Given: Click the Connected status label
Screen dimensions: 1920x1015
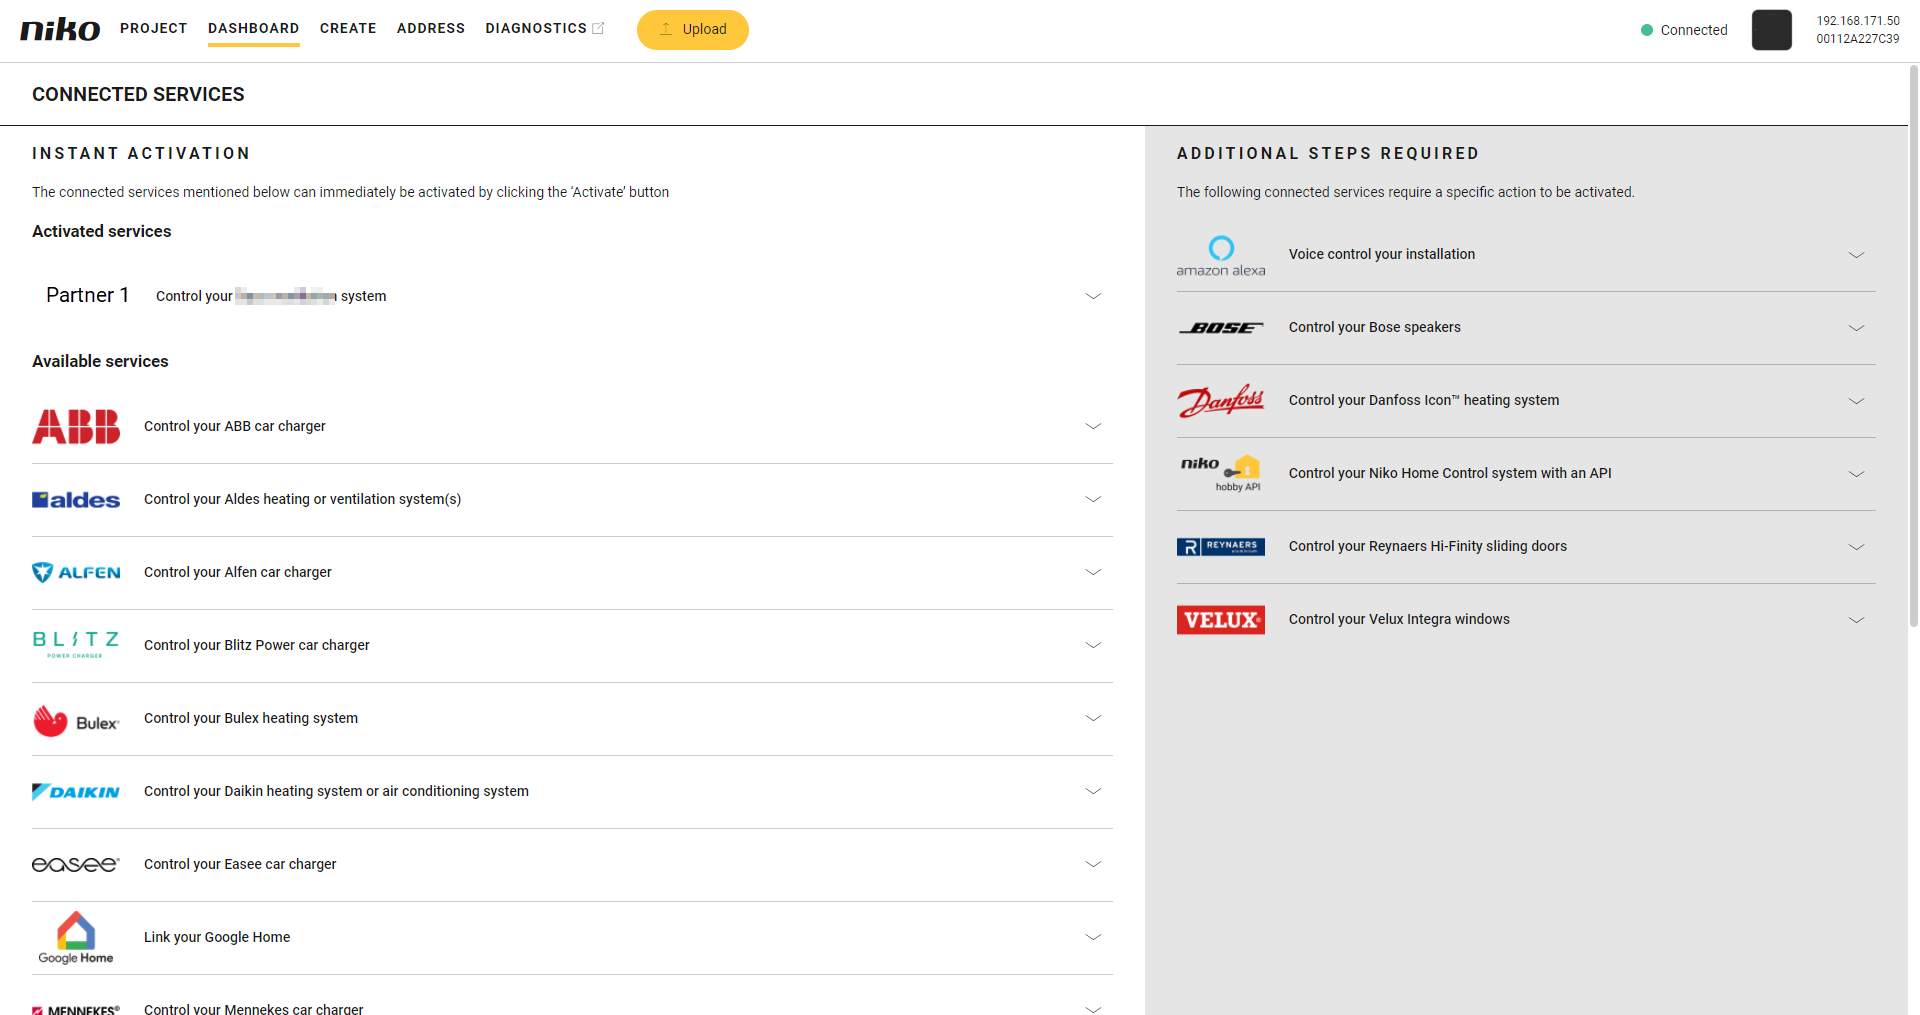Looking at the screenshot, I should click(1694, 30).
